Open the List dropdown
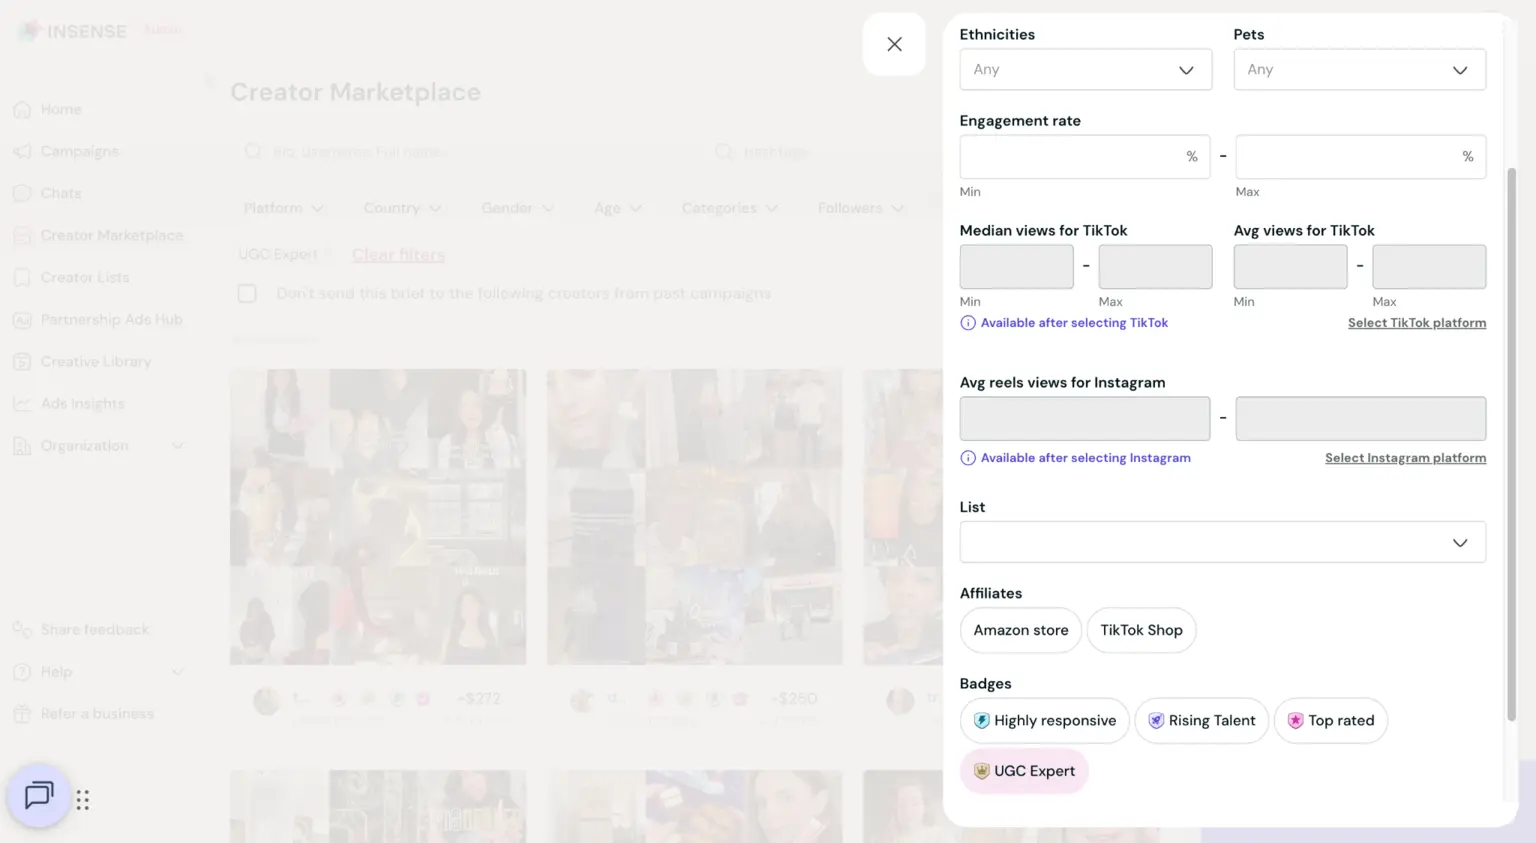Image resolution: width=1536 pixels, height=843 pixels. point(1222,542)
